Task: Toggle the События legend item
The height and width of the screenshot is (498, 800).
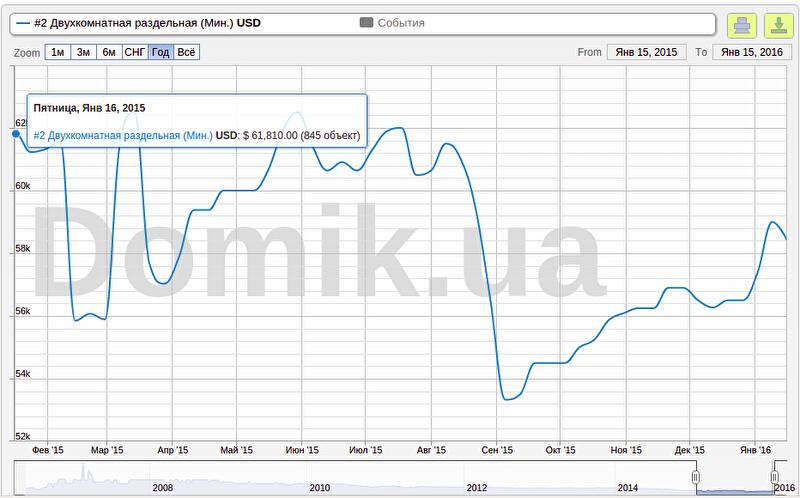Action: click(392, 22)
